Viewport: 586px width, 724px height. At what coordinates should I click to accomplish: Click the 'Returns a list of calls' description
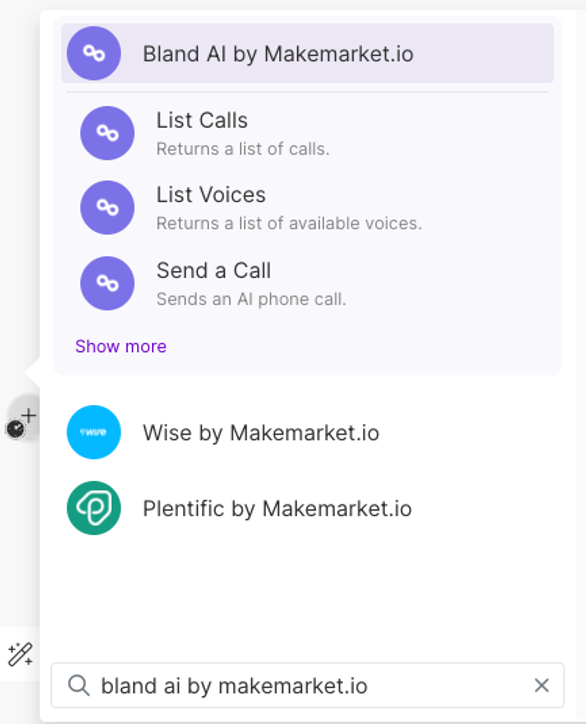tap(243, 149)
